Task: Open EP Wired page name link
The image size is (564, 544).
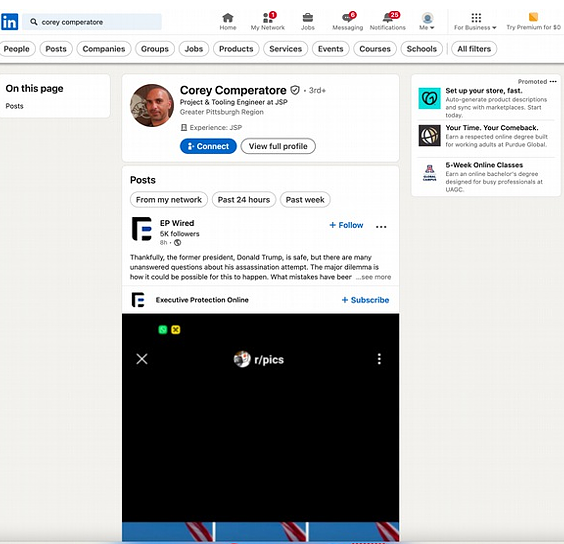Action: [177, 223]
